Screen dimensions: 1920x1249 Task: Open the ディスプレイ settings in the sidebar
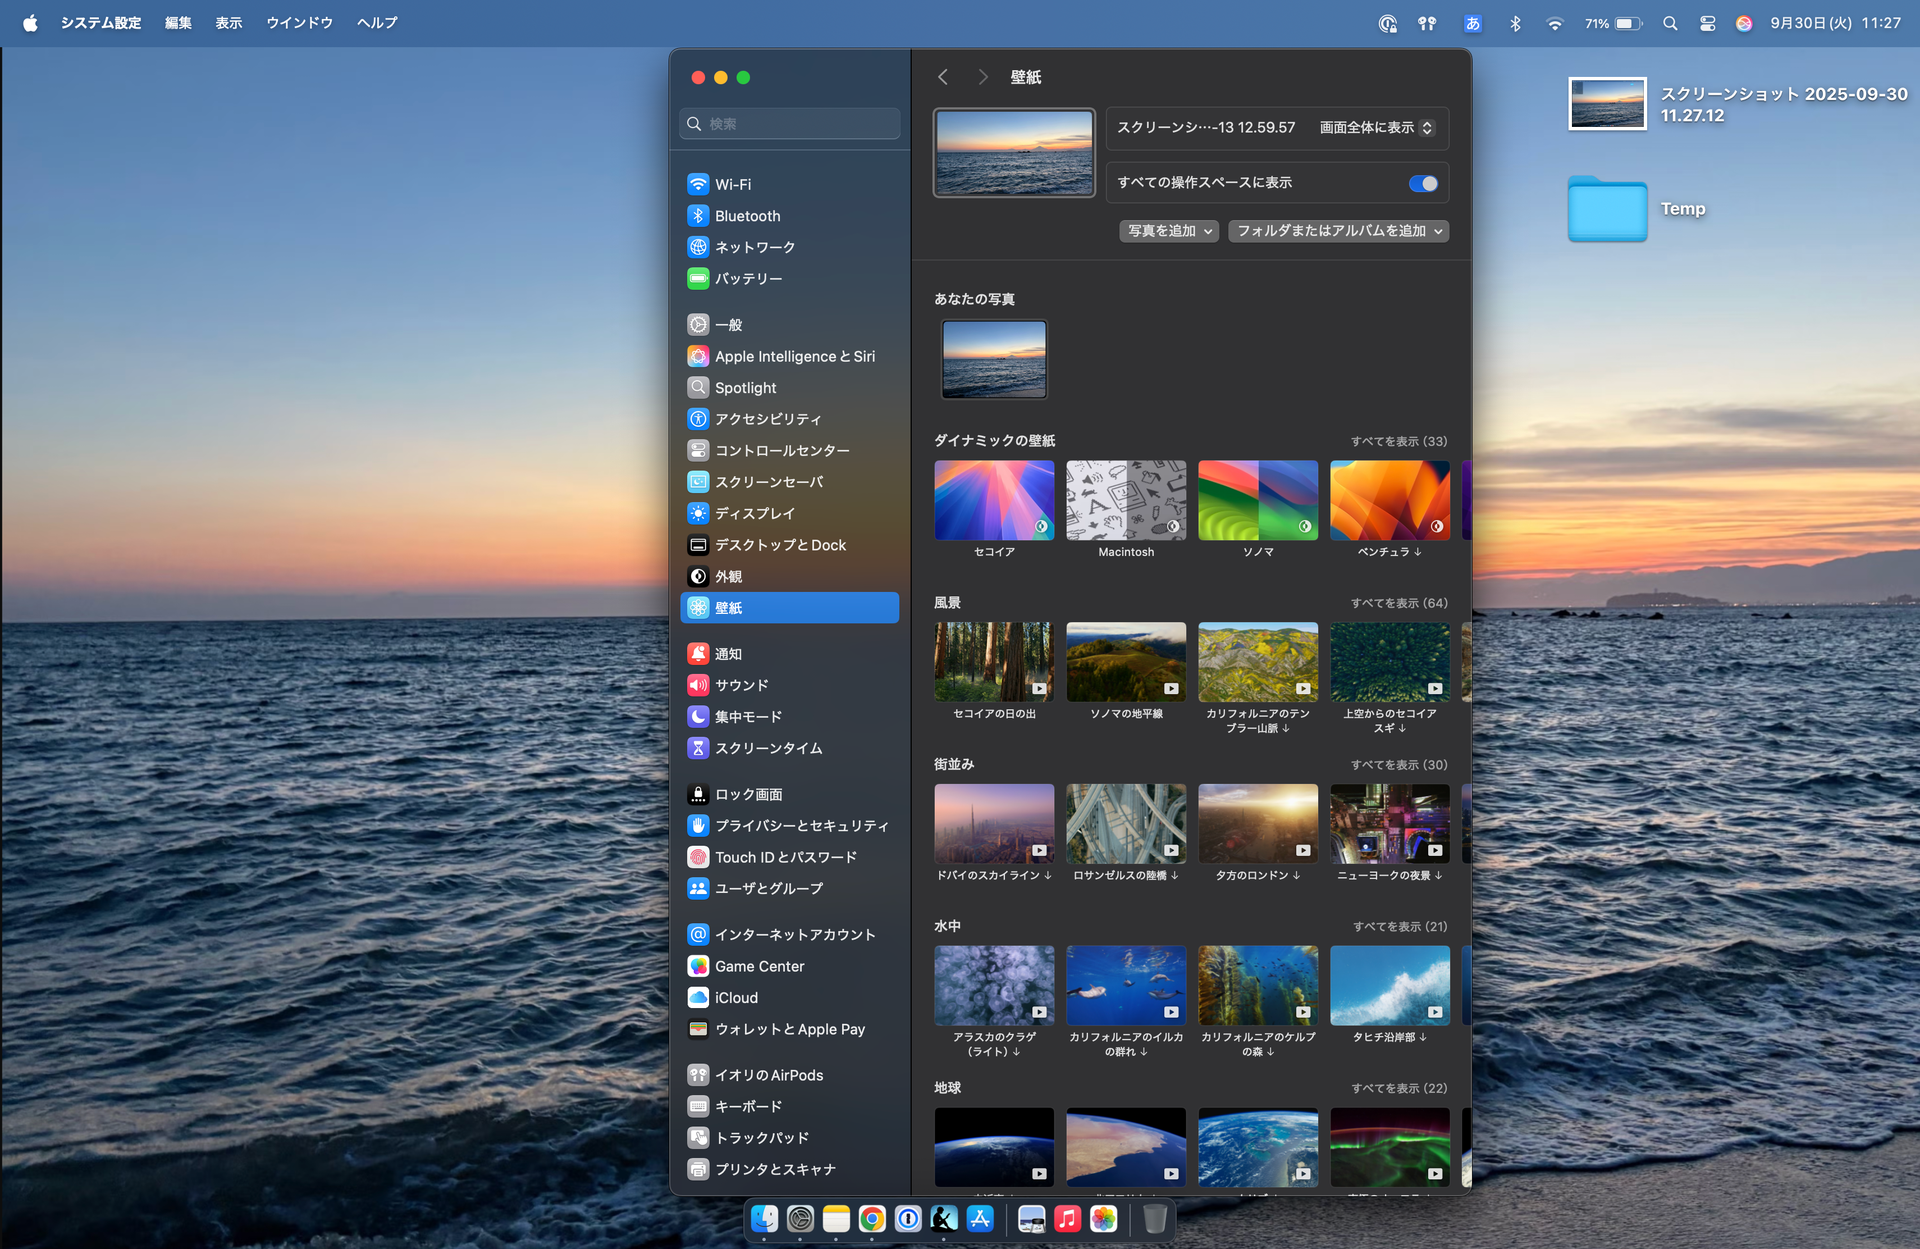755,513
